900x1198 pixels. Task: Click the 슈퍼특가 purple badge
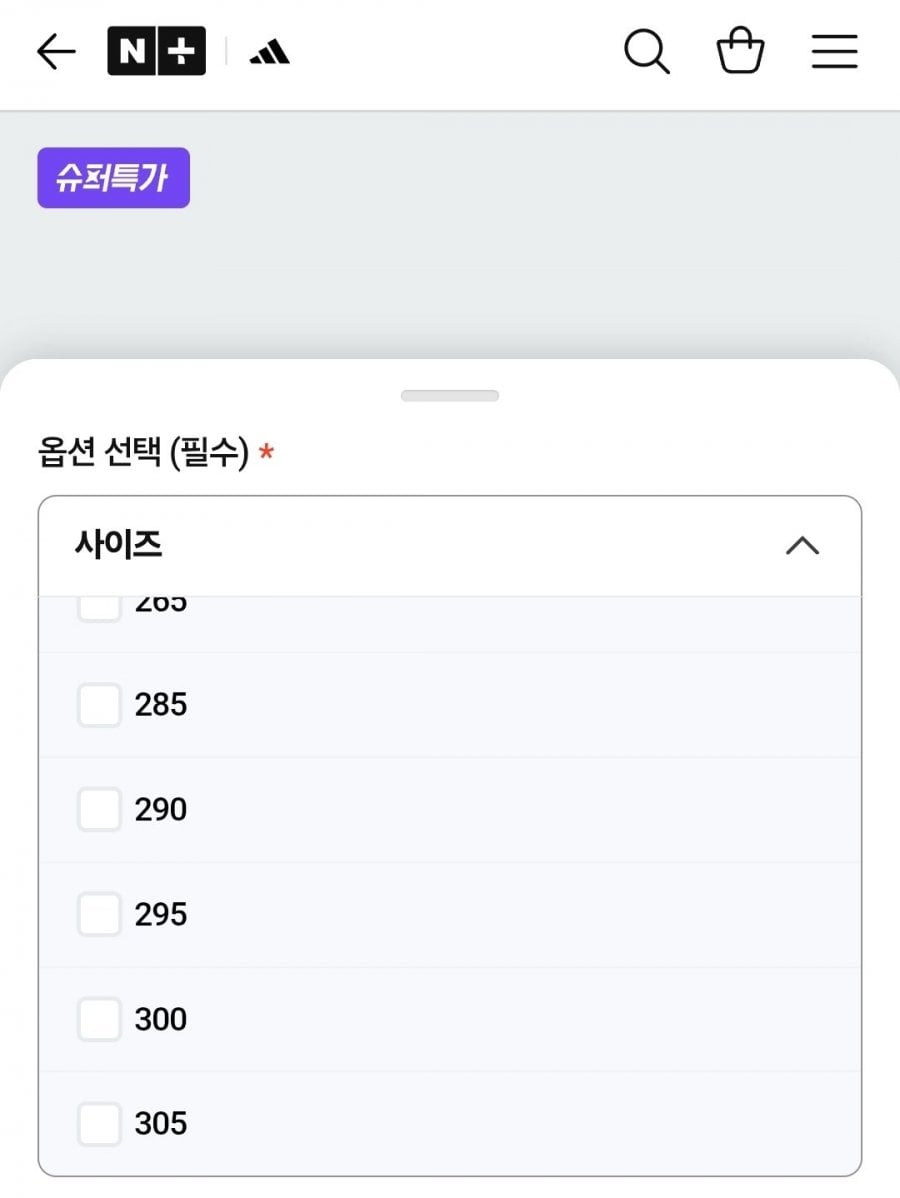(114, 178)
